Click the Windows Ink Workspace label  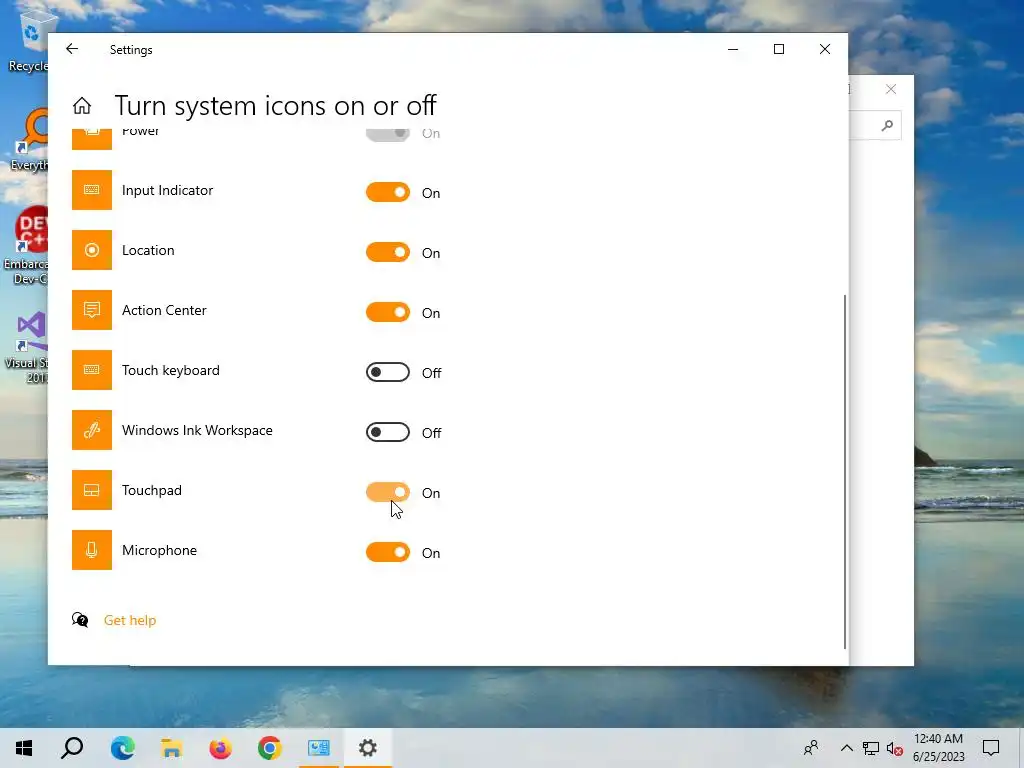coord(197,430)
